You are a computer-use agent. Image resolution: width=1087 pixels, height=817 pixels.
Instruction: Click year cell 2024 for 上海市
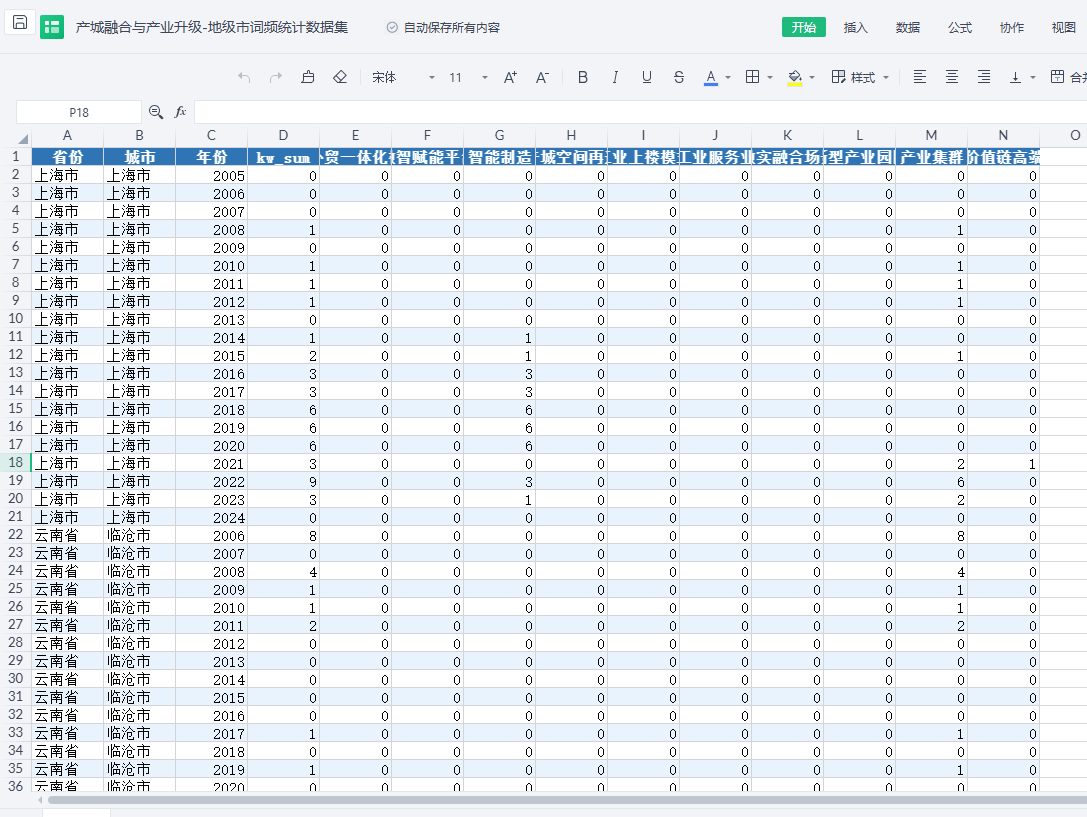[211, 518]
